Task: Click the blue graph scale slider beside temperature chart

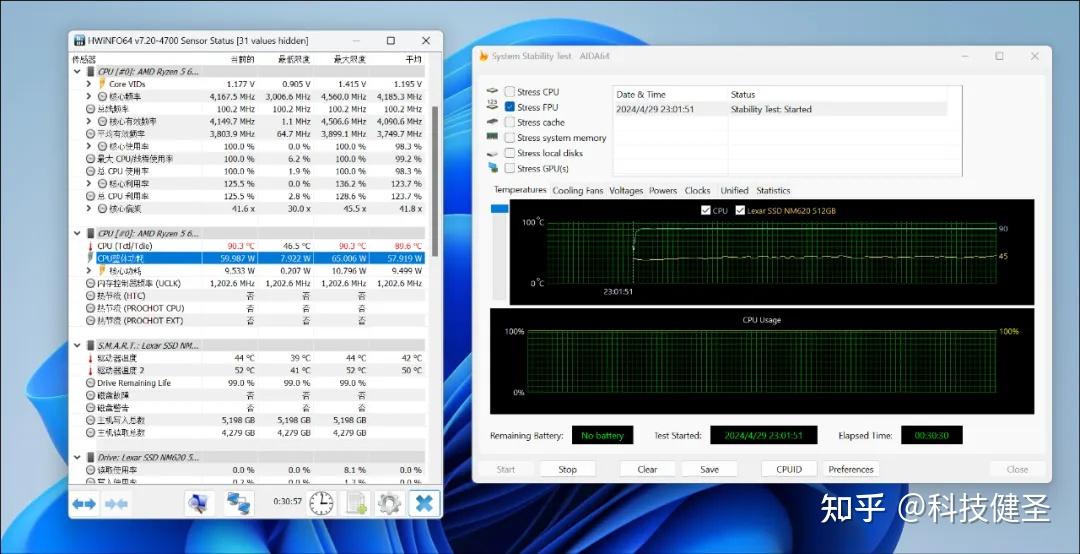Action: click(x=499, y=208)
